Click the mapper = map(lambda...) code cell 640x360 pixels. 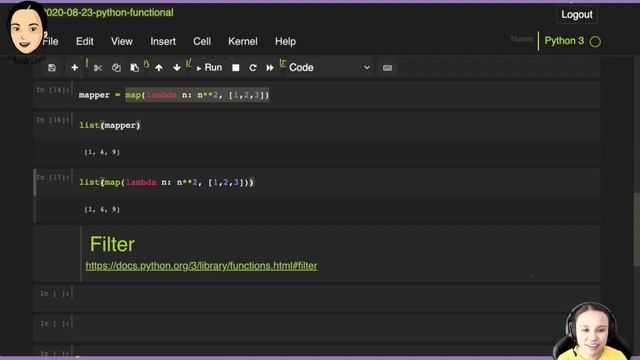[339, 95]
